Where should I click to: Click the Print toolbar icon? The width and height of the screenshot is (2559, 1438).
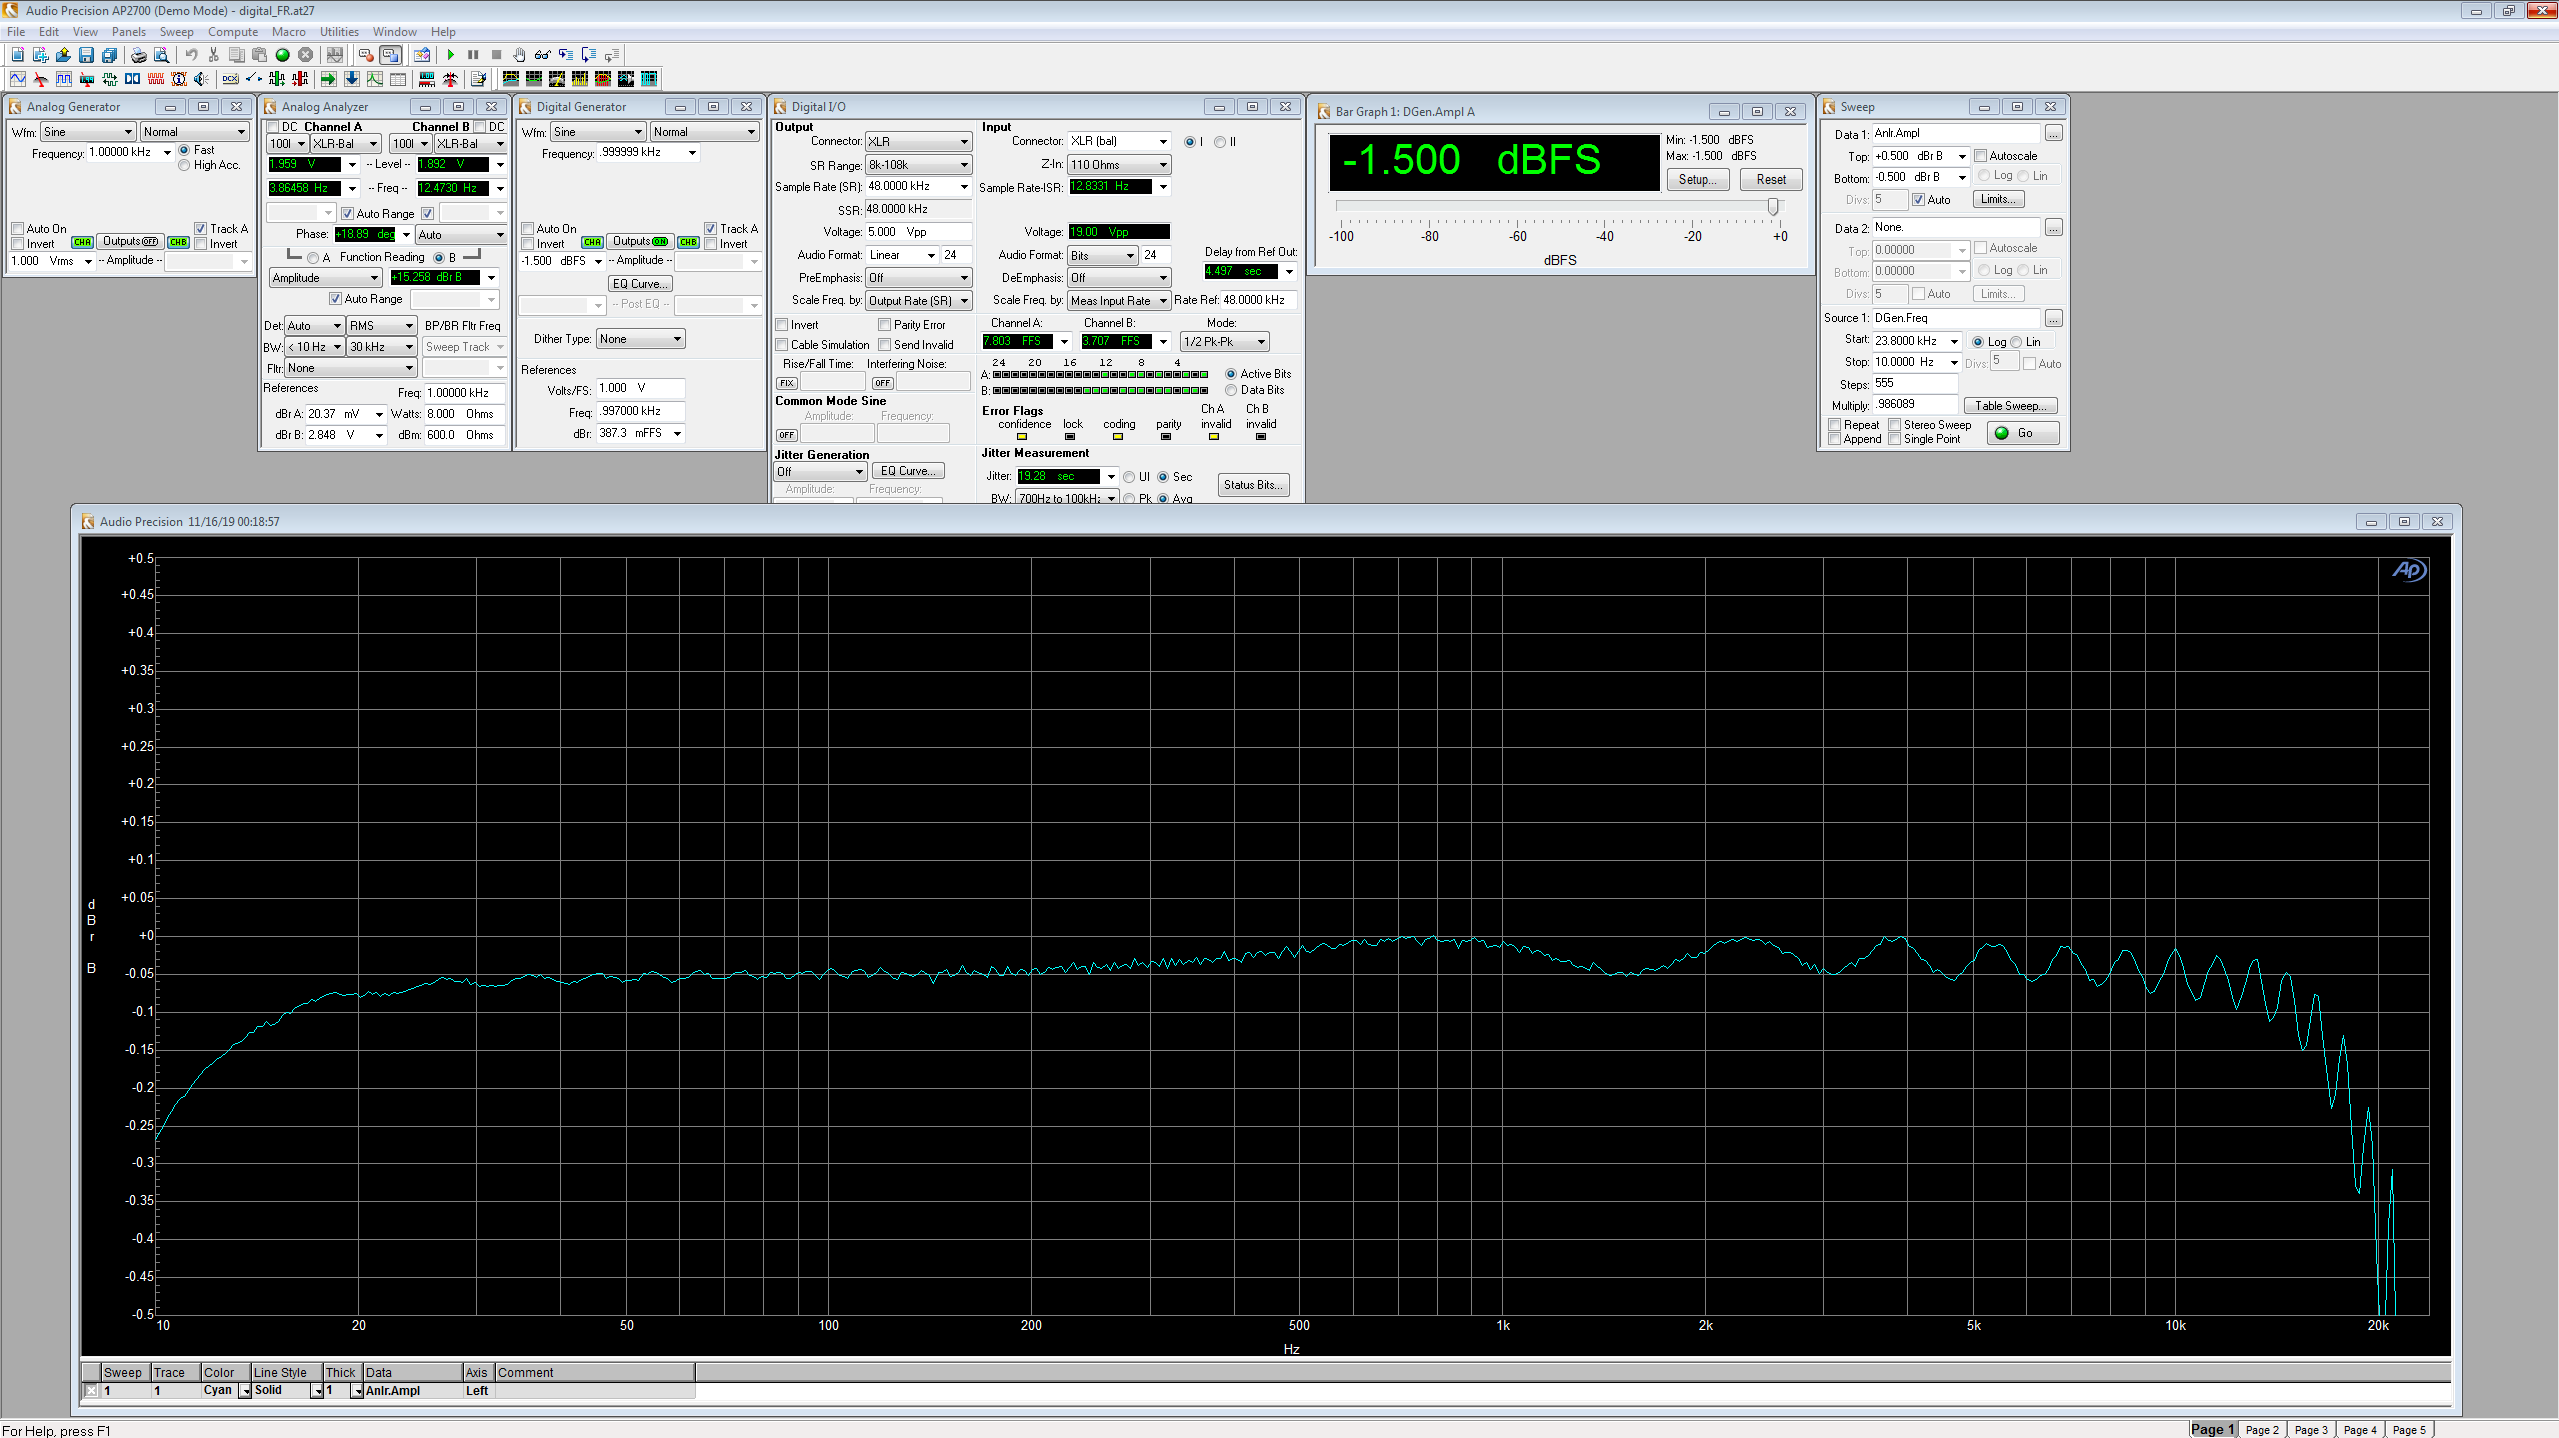coord(138,55)
